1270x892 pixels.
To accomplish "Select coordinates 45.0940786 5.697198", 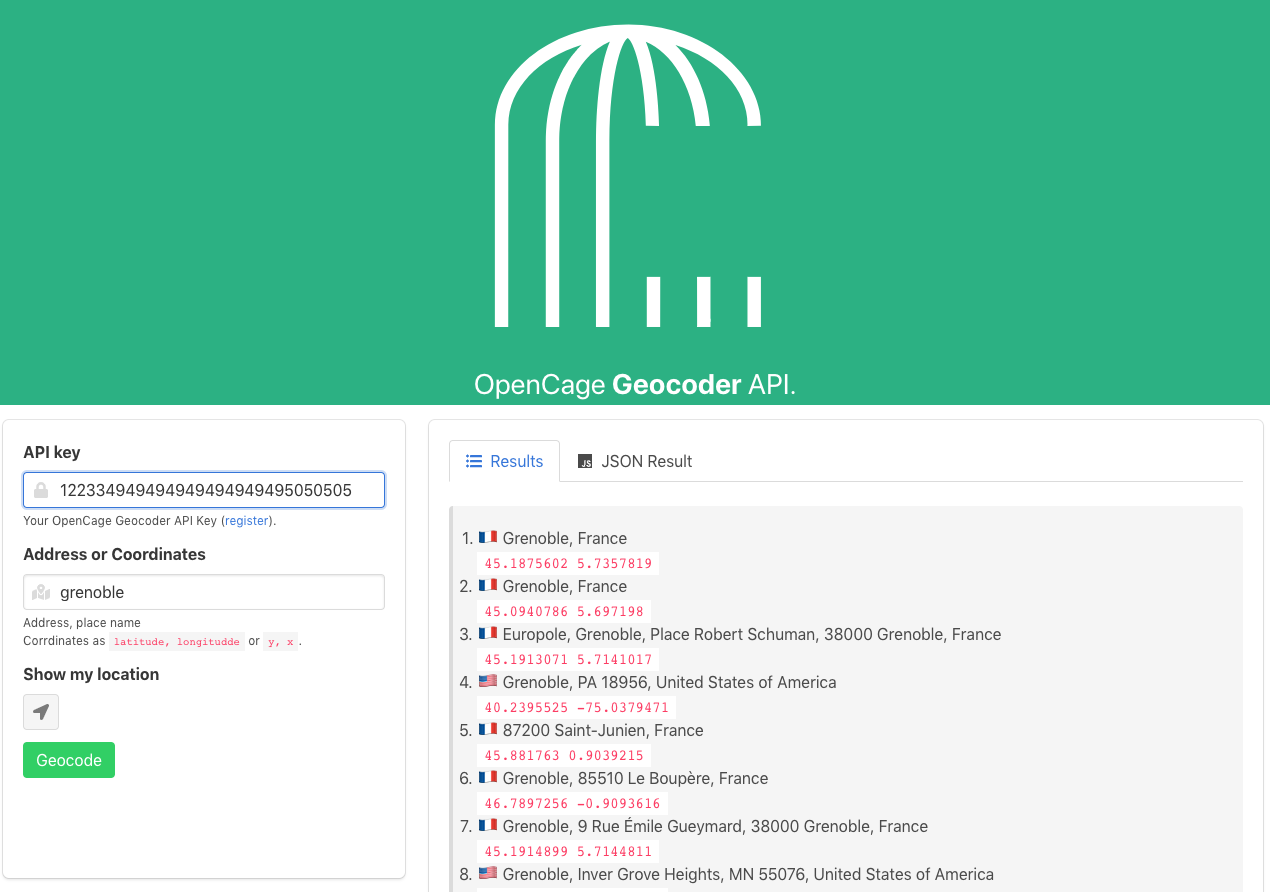I will pos(564,611).
